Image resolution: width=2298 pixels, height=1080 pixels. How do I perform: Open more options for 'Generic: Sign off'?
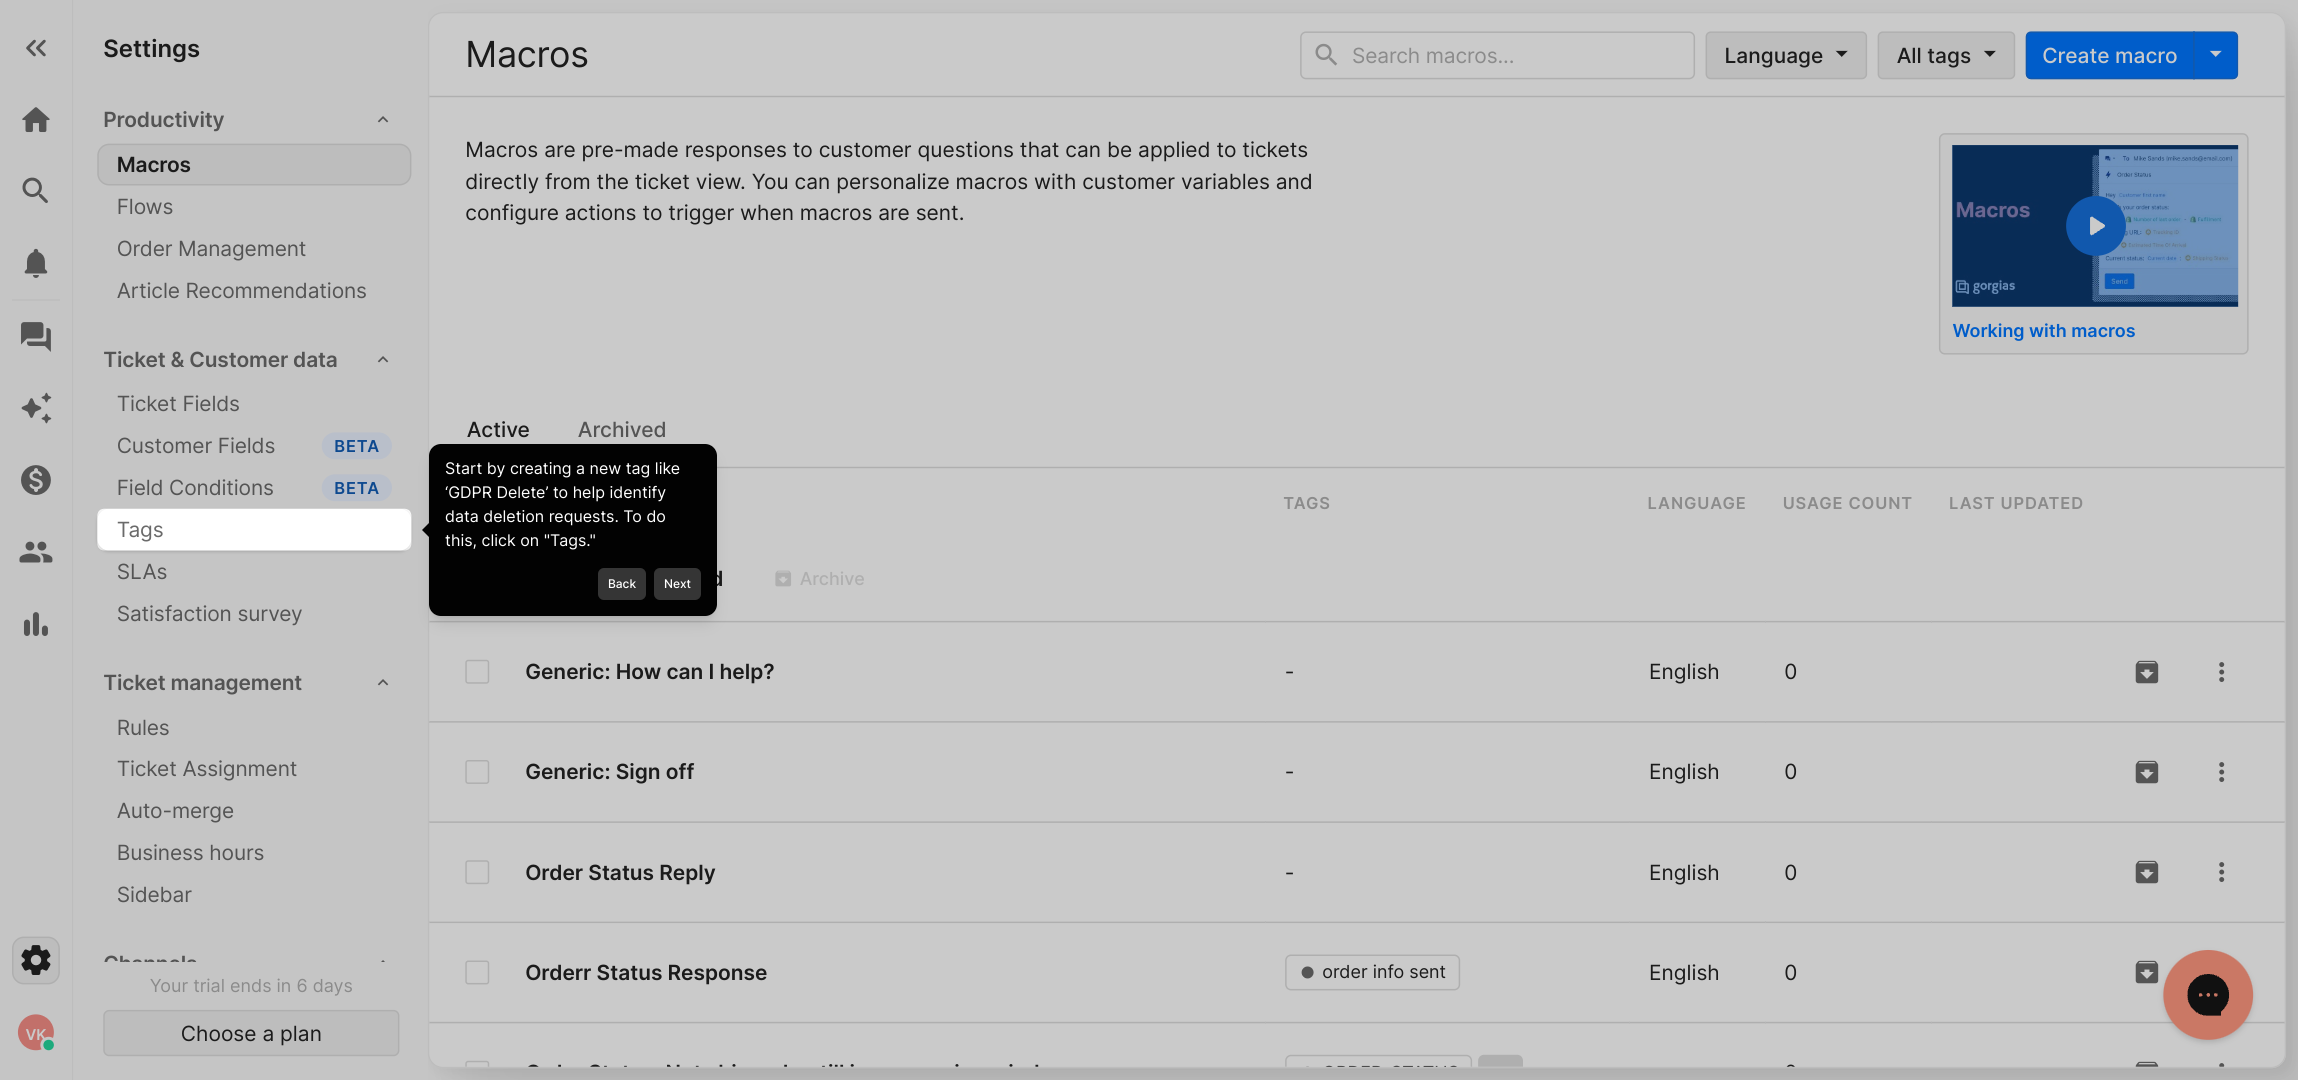click(2221, 772)
